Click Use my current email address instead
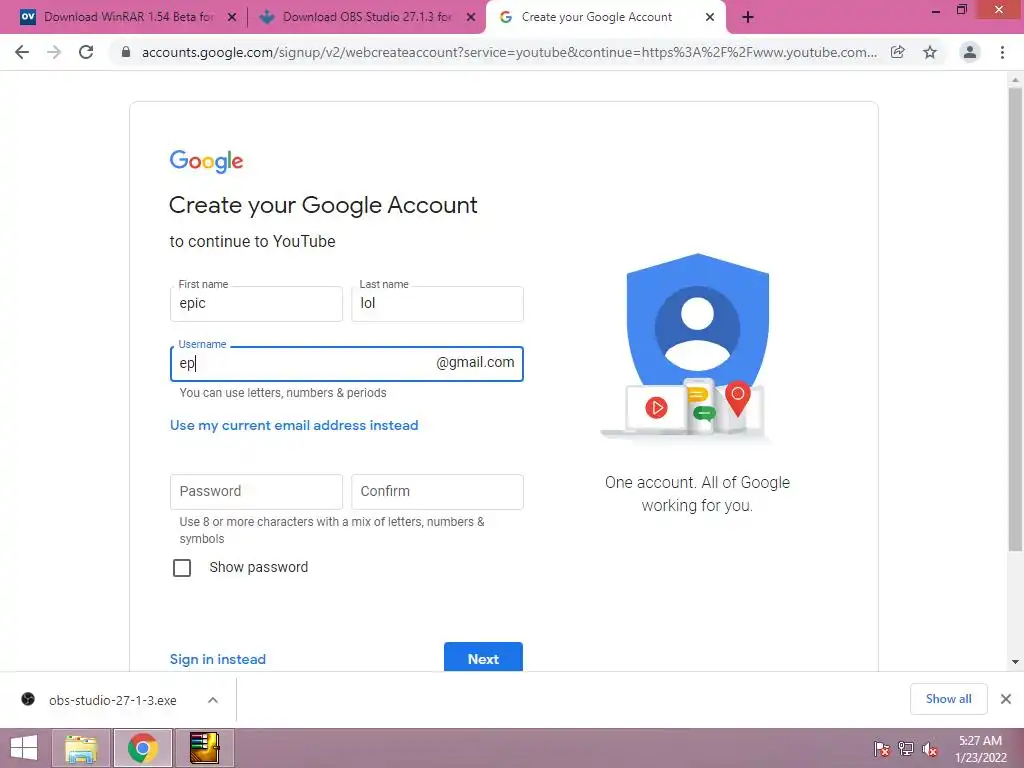The width and height of the screenshot is (1024, 768). 294,425
